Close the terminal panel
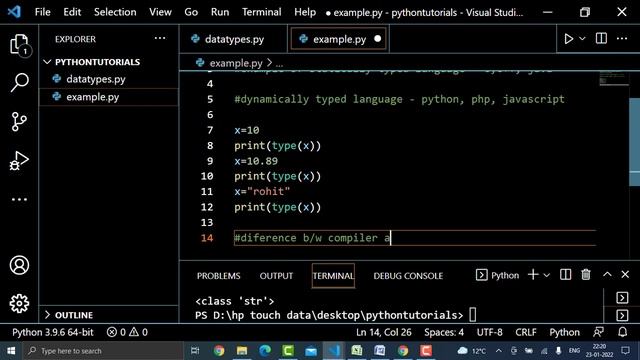This screenshot has width=640, height=360. pos(625,274)
